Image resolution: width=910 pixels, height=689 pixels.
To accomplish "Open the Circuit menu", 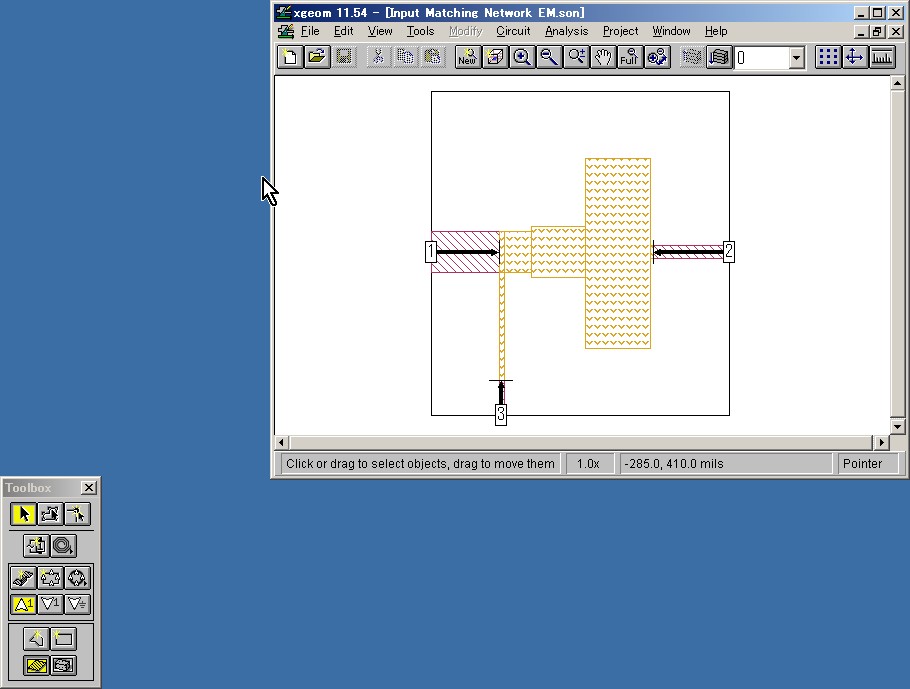I will tap(513, 31).
